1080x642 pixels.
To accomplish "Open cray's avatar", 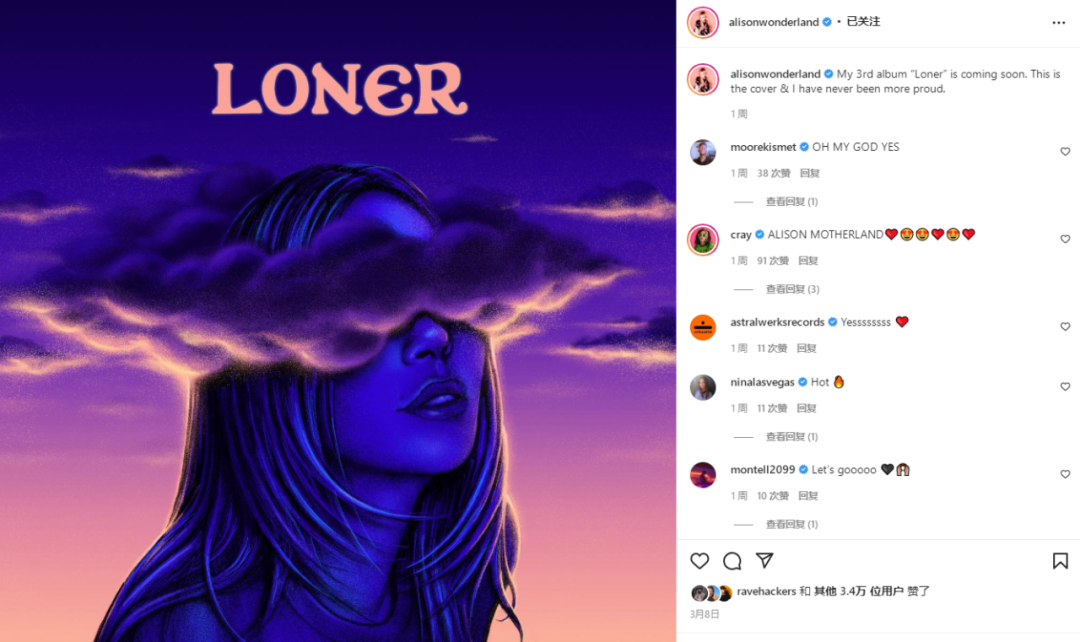I will (x=703, y=240).
